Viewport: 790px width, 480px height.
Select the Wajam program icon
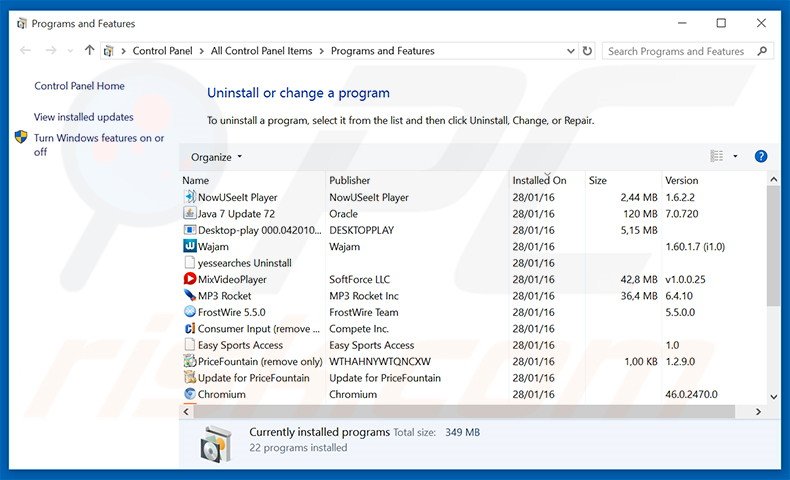pos(190,246)
